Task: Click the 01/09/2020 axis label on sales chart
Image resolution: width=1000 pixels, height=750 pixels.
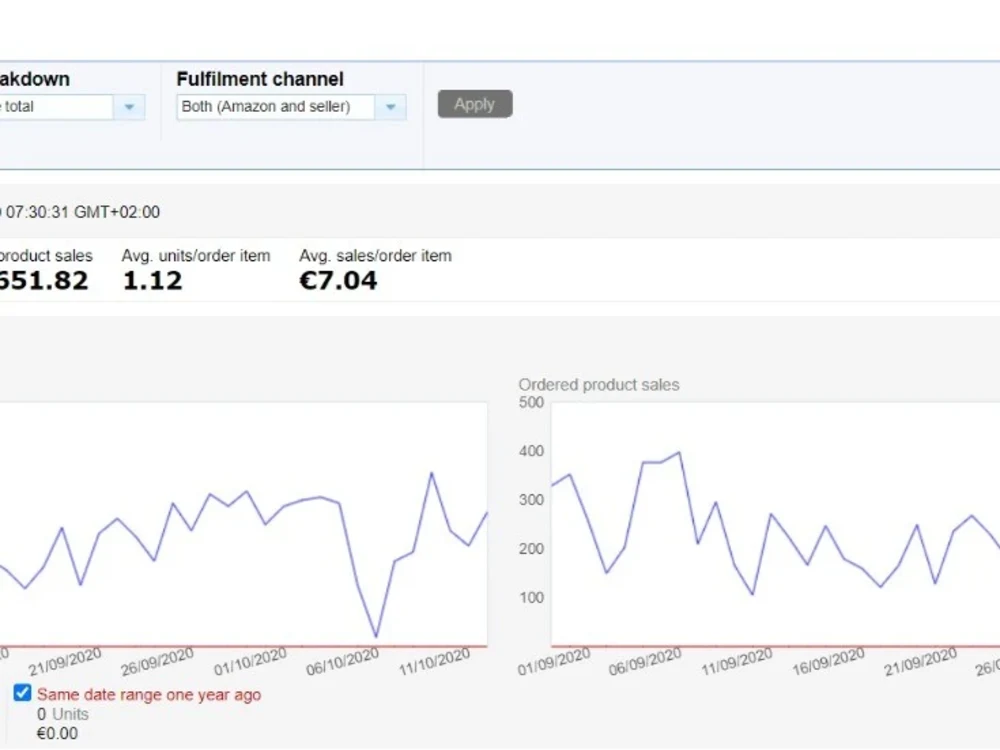Action: 554,662
